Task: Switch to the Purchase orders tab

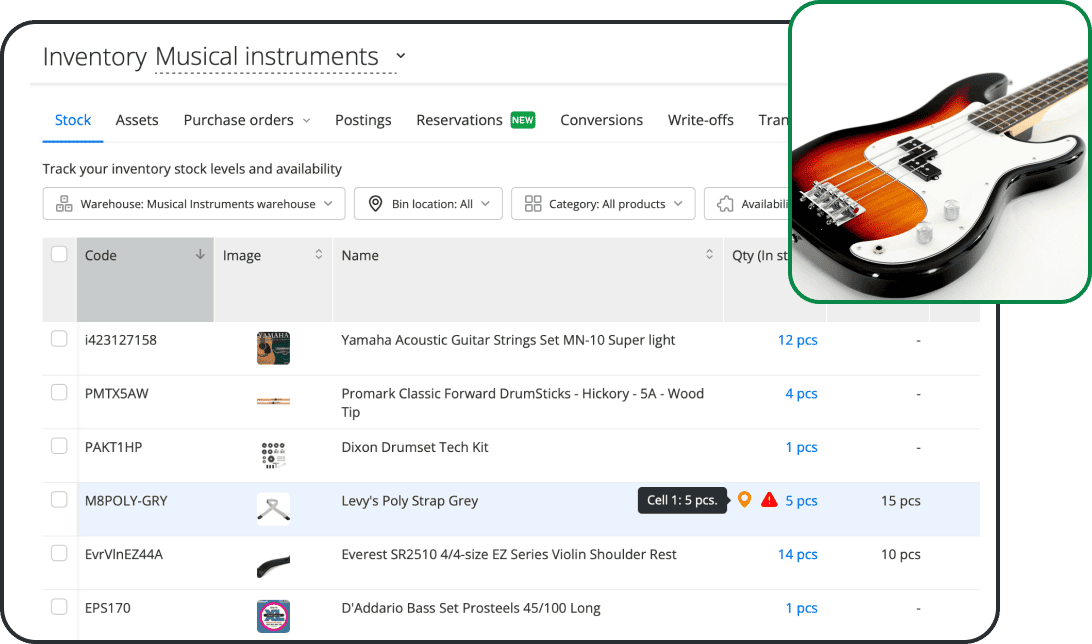Action: pos(240,119)
